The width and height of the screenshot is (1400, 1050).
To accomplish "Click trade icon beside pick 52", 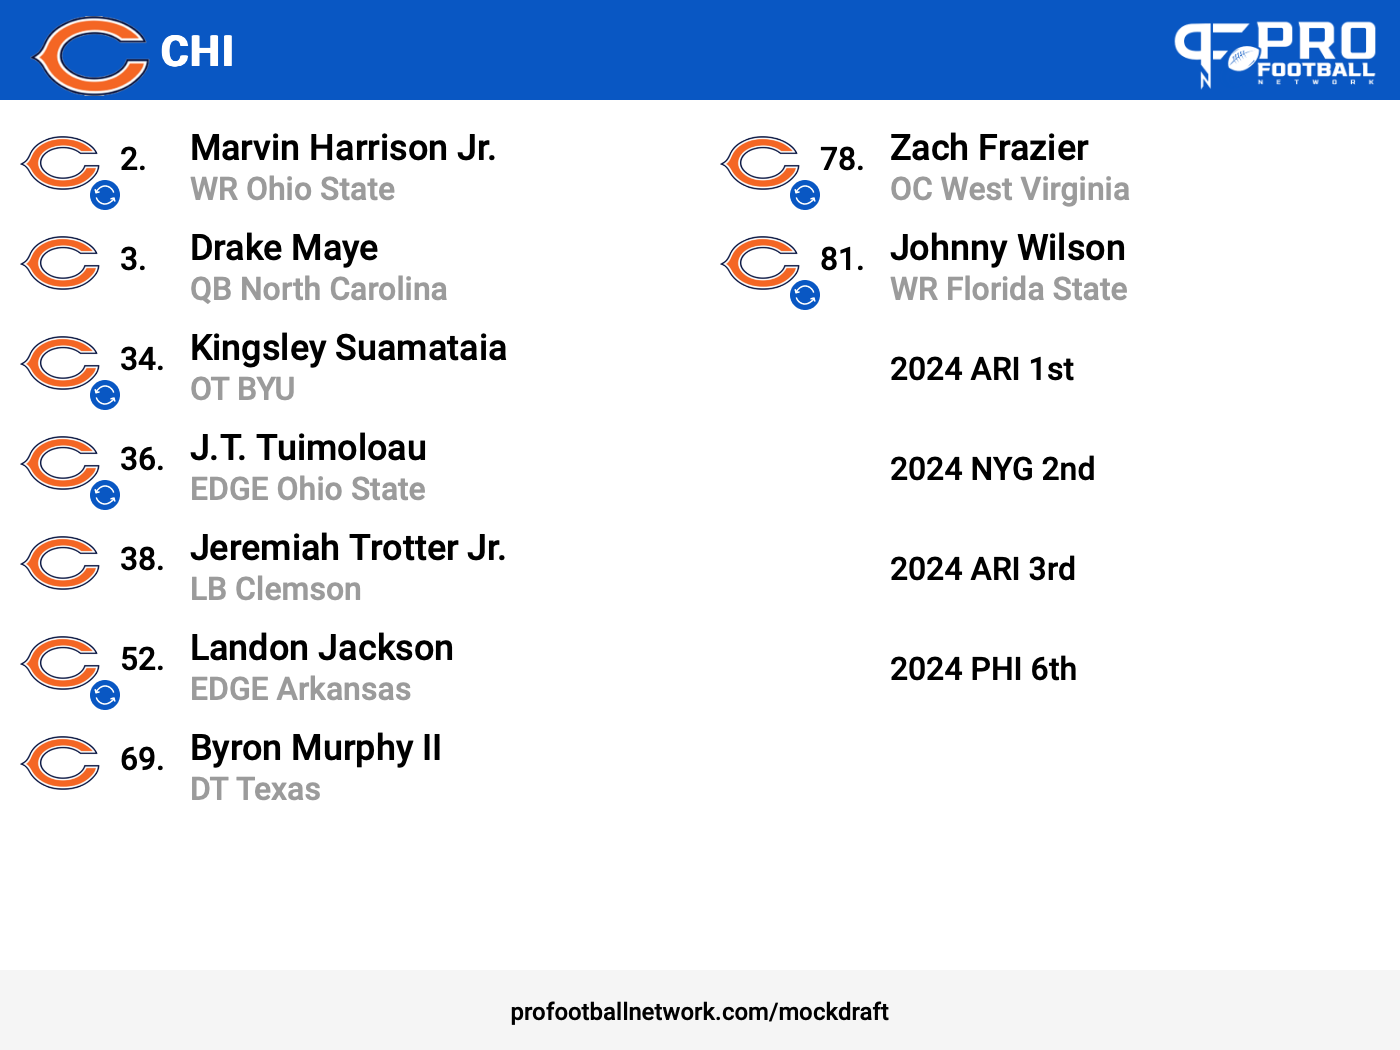I will [x=105, y=695].
